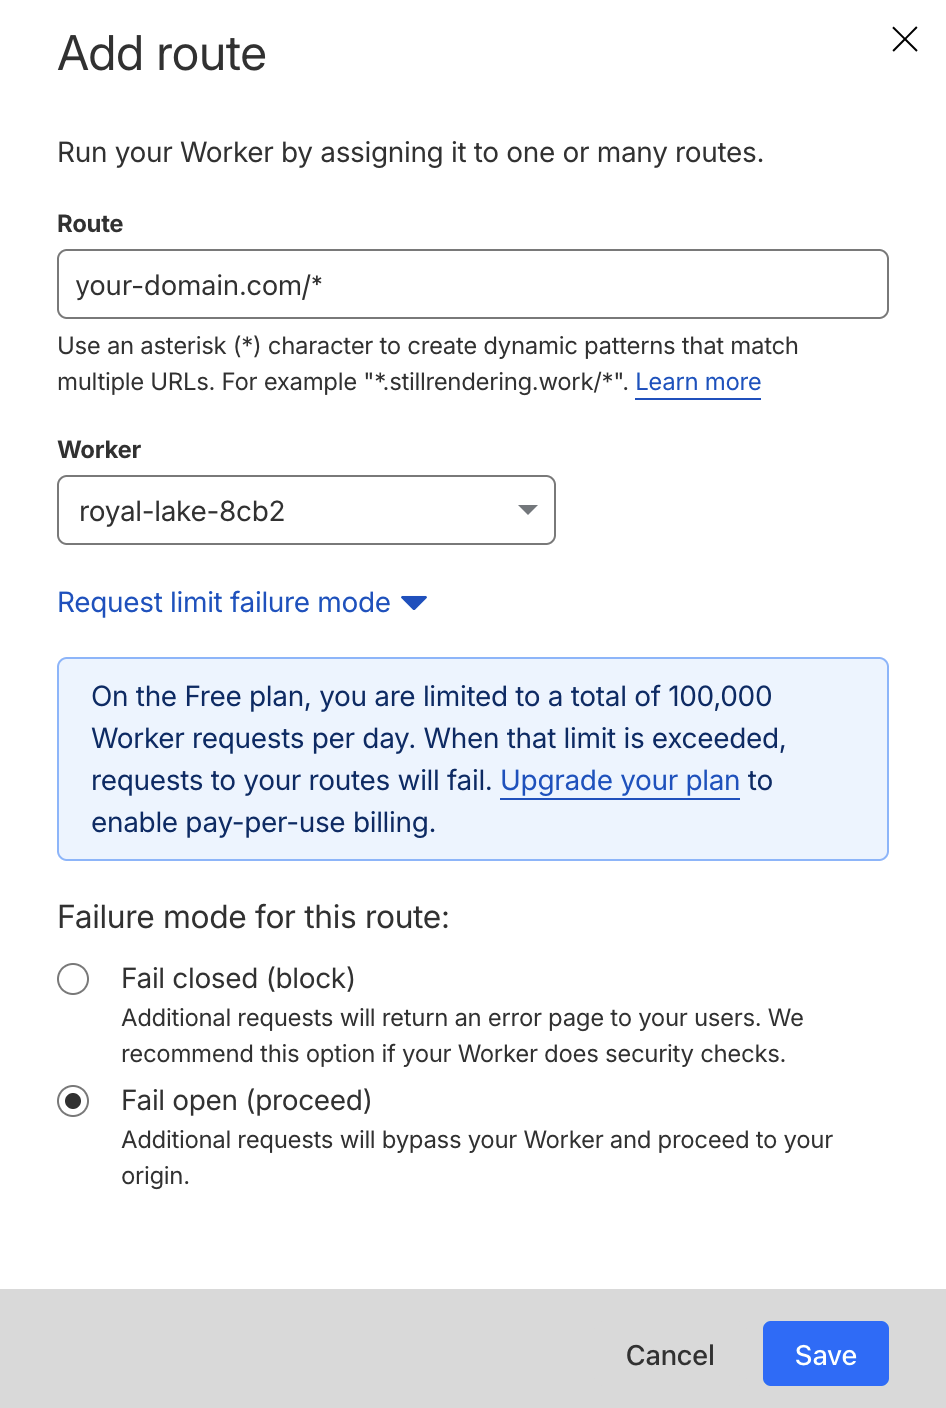This screenshot has height=1408, width=946.
Task: Click the Fail open (proceed) label
Action: (x=246, y=1101)
